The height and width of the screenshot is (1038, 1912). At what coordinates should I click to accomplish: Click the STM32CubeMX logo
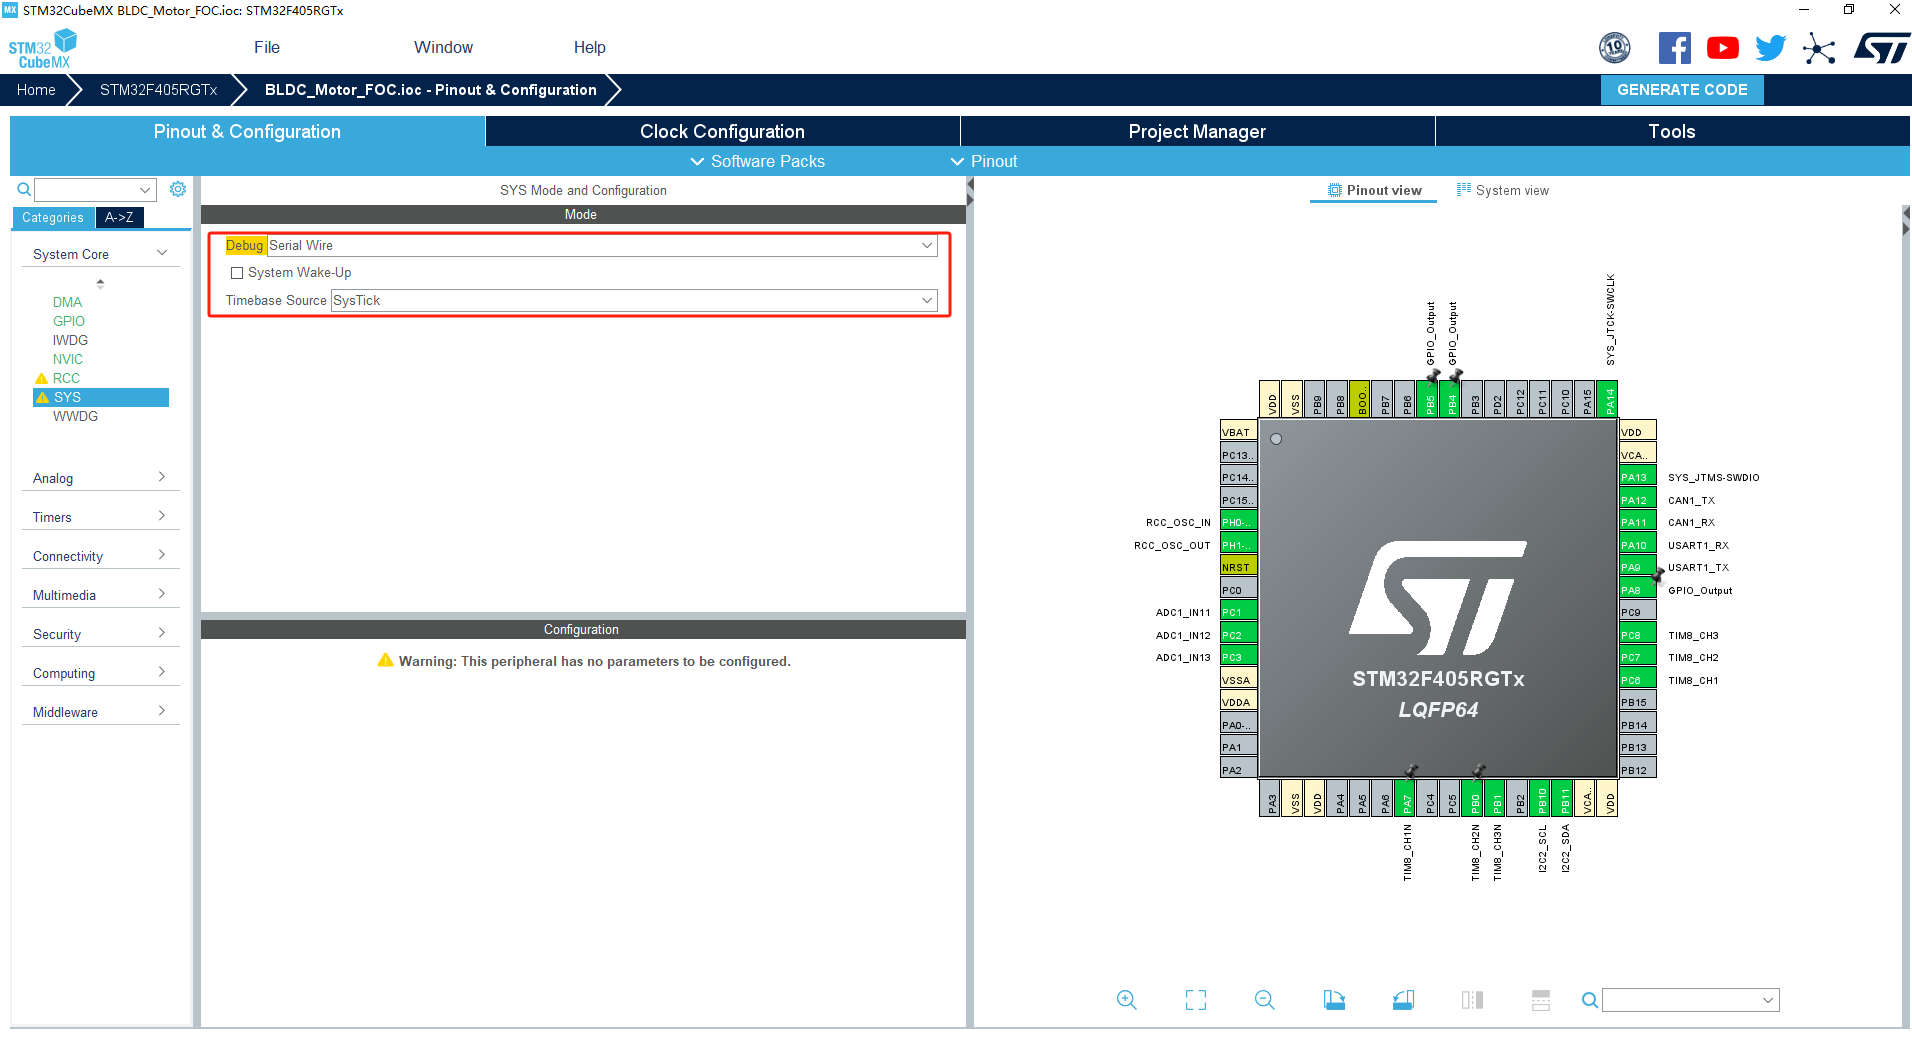pyautogui.click(x=42, y=49)
